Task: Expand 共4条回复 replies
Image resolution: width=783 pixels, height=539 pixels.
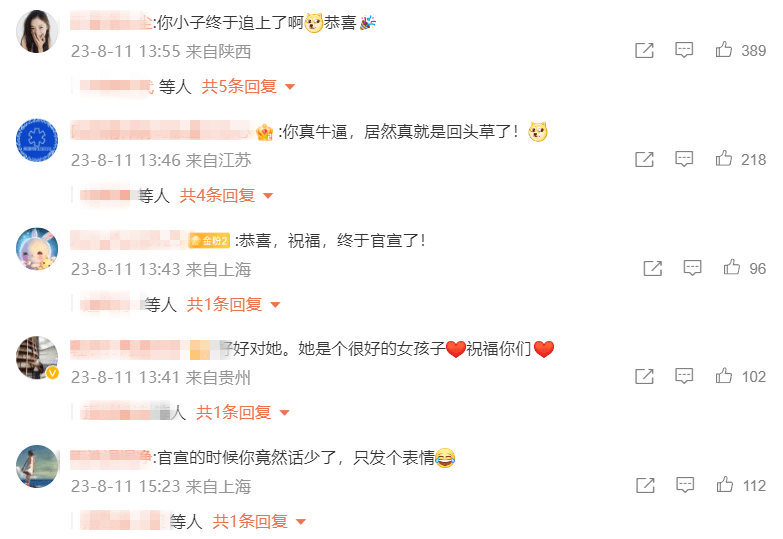Action: tap(226, 195)
